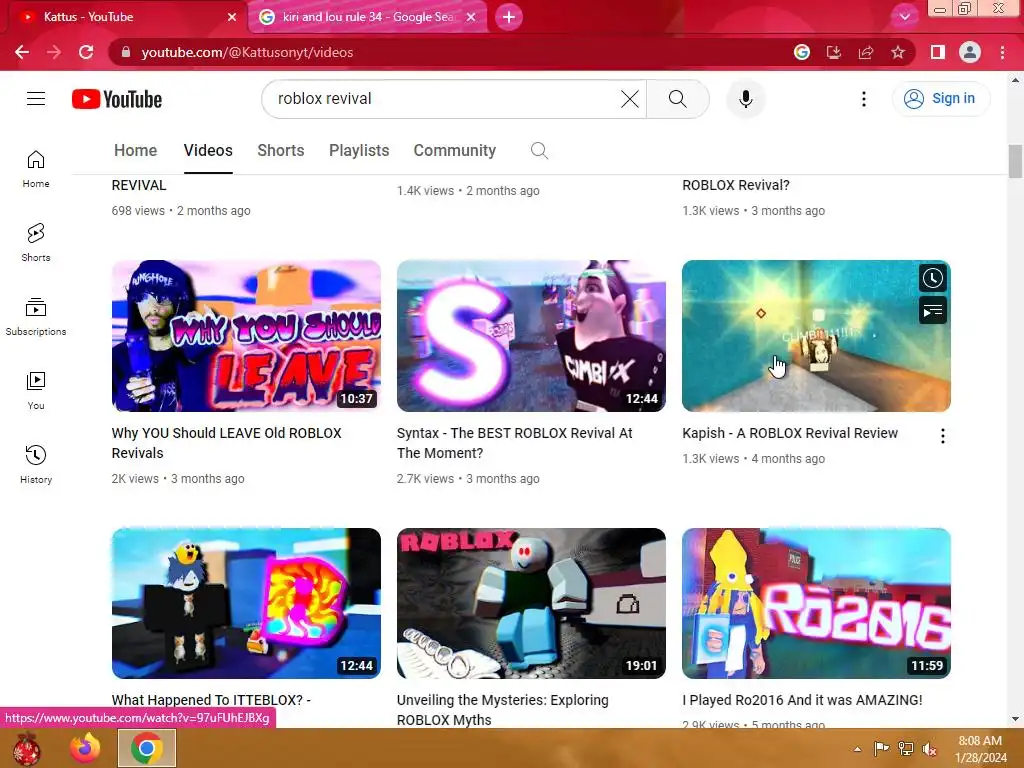Click the install app icon in address bar

pyautogui.click(x=834, y=52)
